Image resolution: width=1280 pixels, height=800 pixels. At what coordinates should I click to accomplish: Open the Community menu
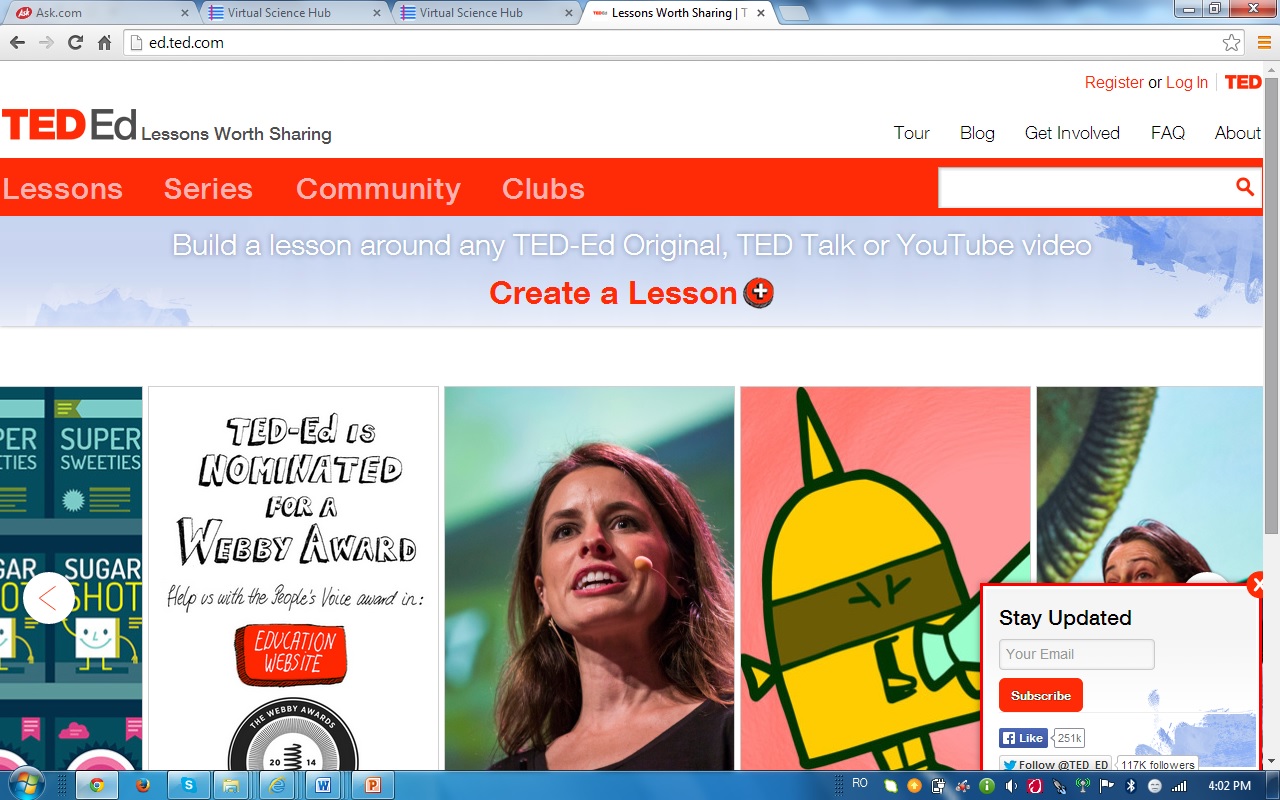(x=378, y=189)
